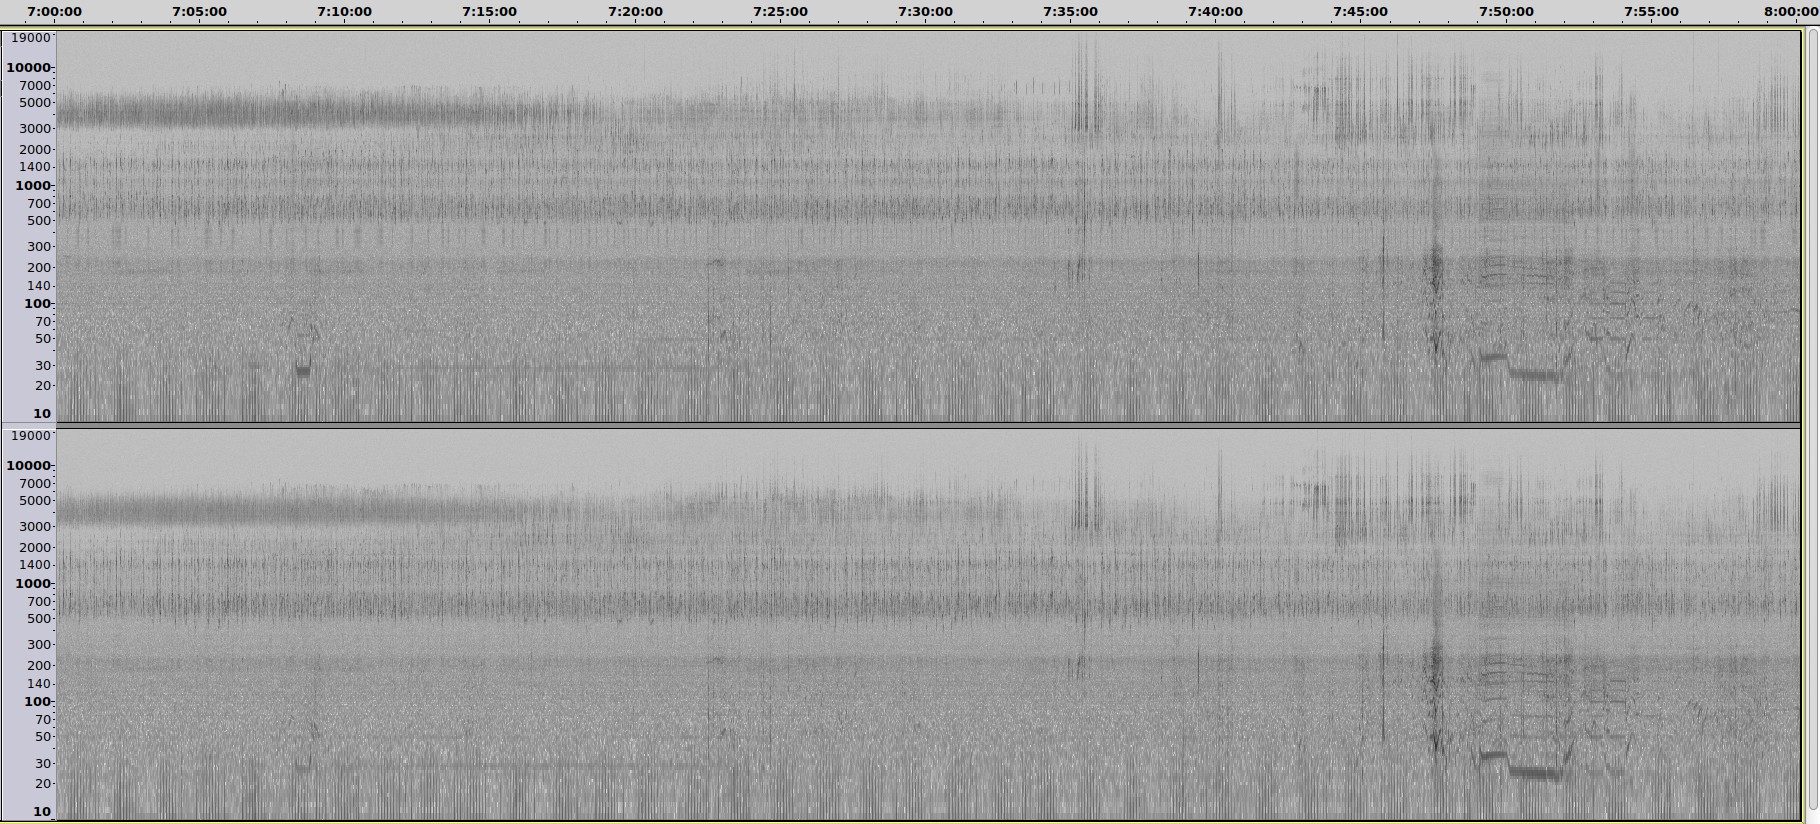Select the 7:10:00 timeline position

tap(344, 12)
